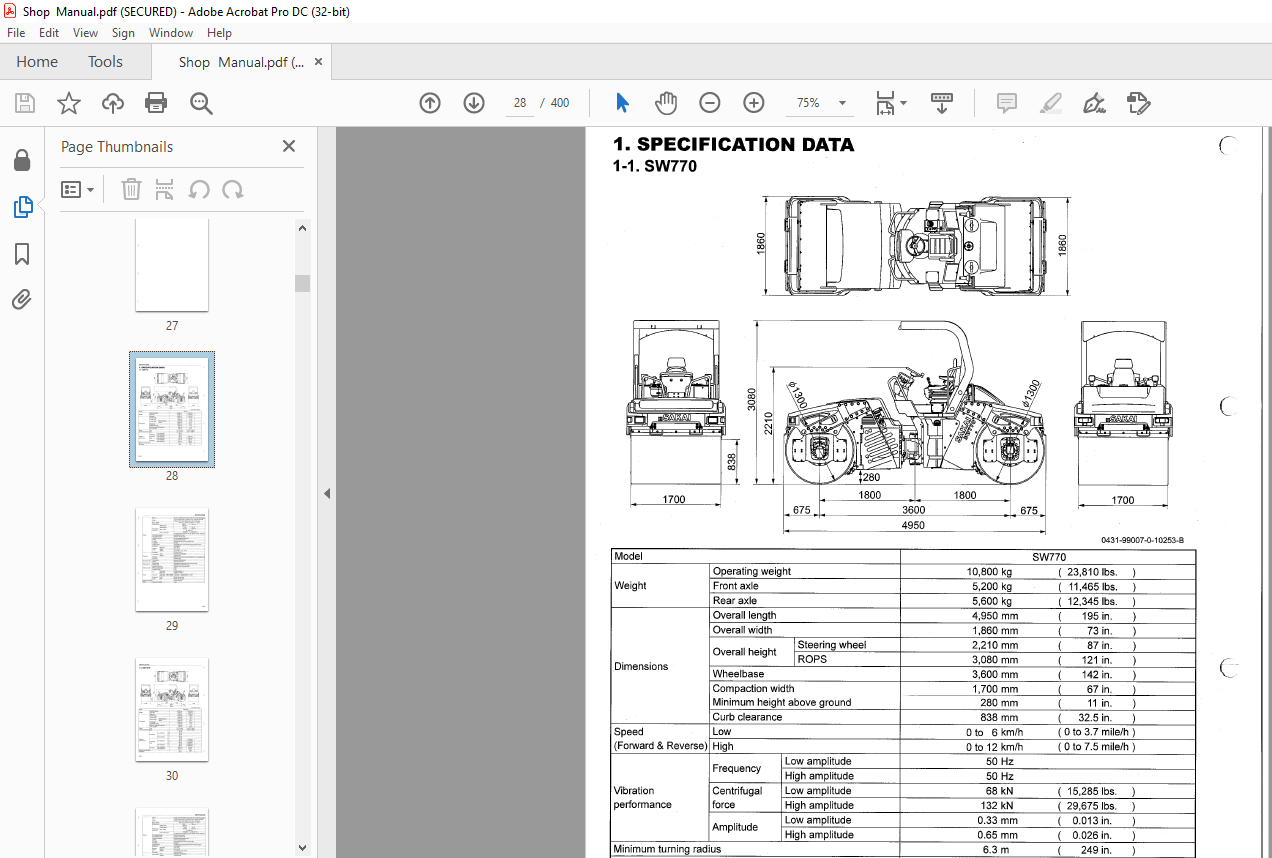Click the Fill and edit tool icon
This screenshot has height=858, width=1272.
(x=1138, y=103)
